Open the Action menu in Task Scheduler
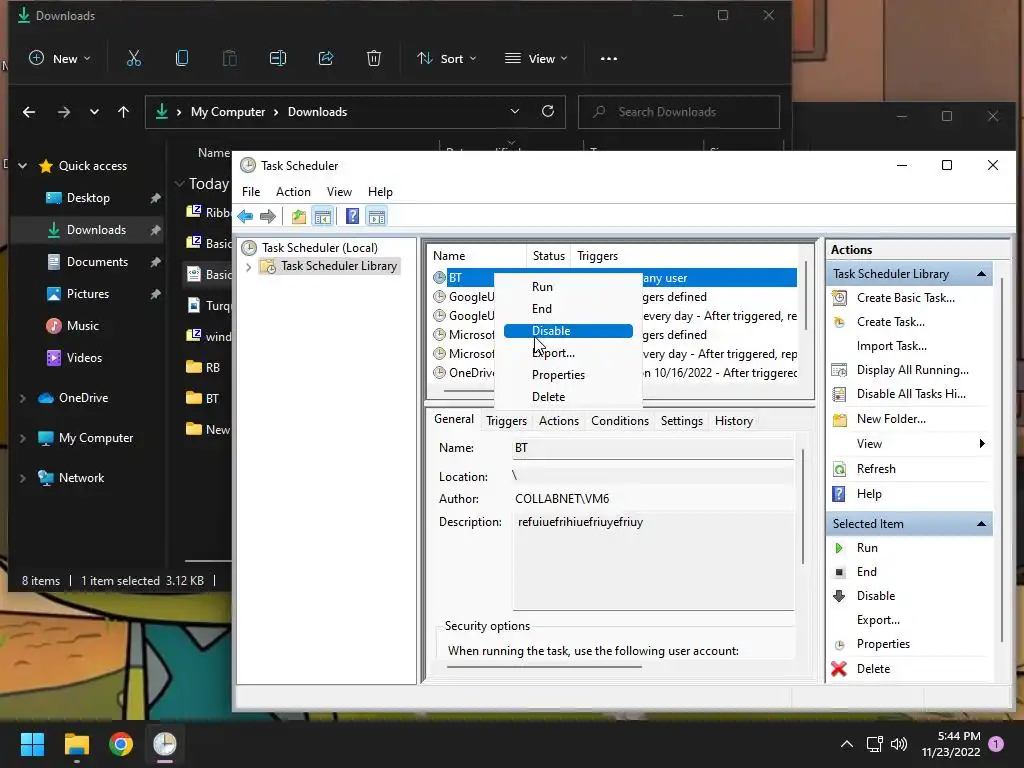Viewport: 1024px width, 768px height. (x=293, y=192)
